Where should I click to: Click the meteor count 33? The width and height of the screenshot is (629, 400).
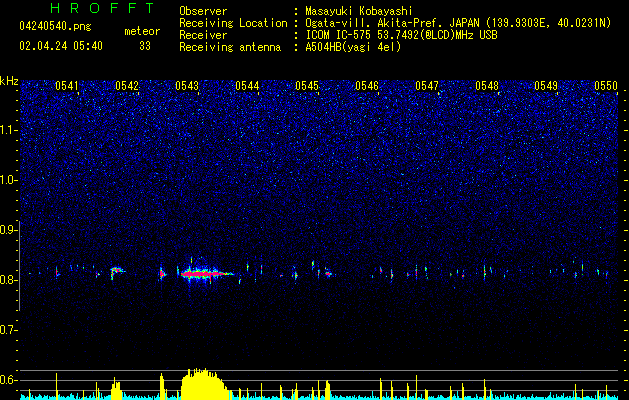pos(145,46)
